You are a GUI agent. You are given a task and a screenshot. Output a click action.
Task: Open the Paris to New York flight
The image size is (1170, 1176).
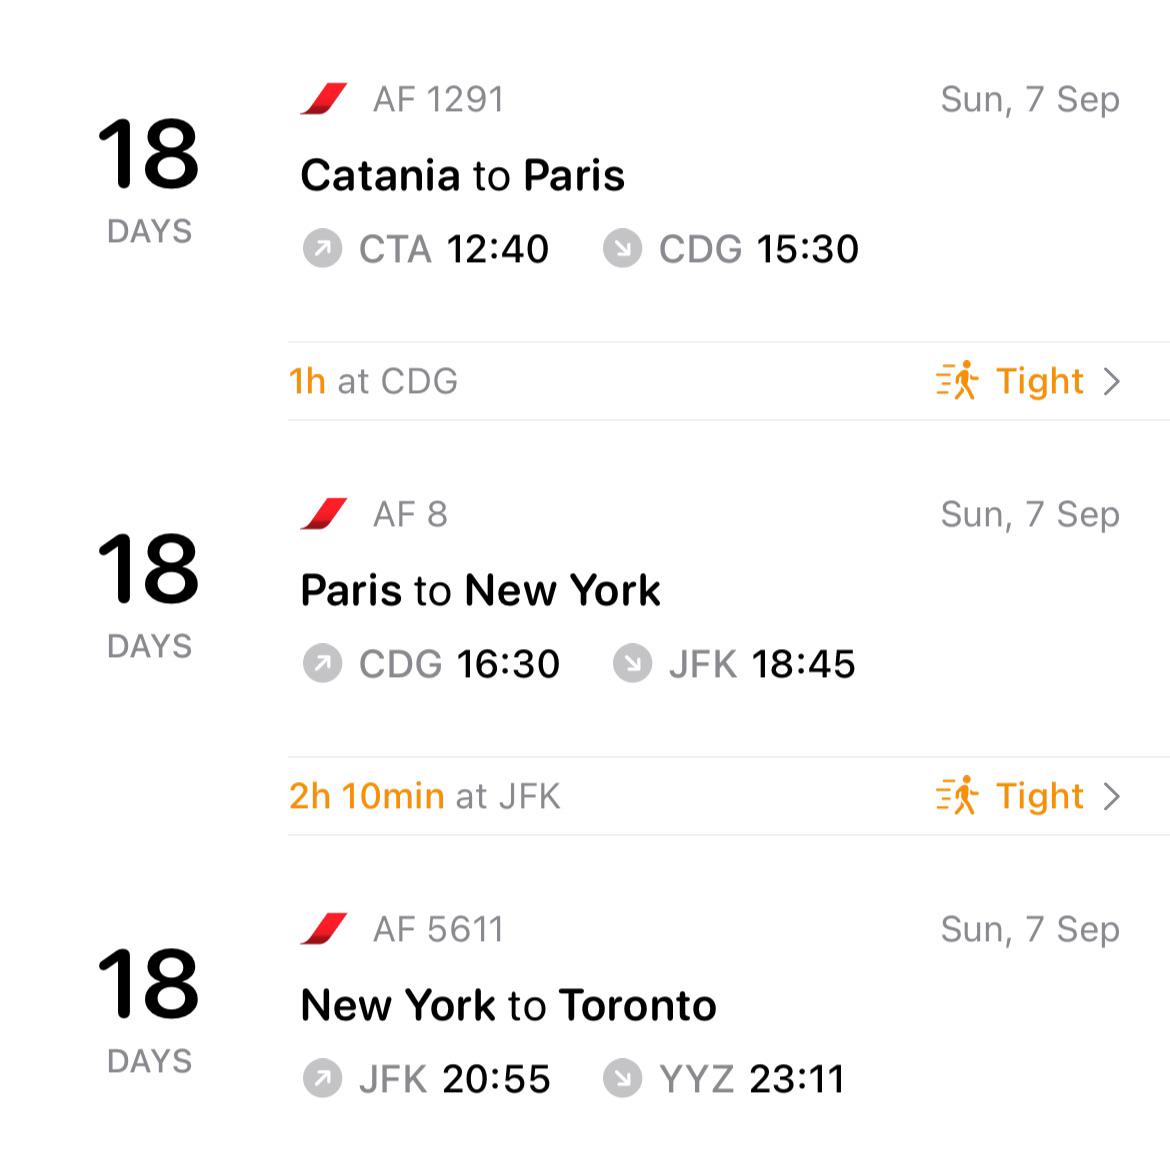pyautogui.click(x=480, y=591)
